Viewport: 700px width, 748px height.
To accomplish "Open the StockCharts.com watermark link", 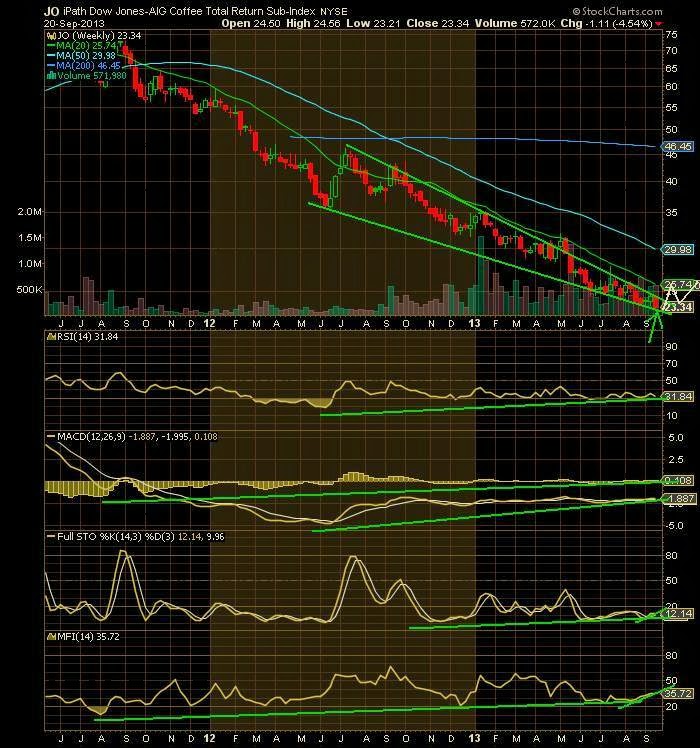I will pyautogui.click(x=617, y=11).
